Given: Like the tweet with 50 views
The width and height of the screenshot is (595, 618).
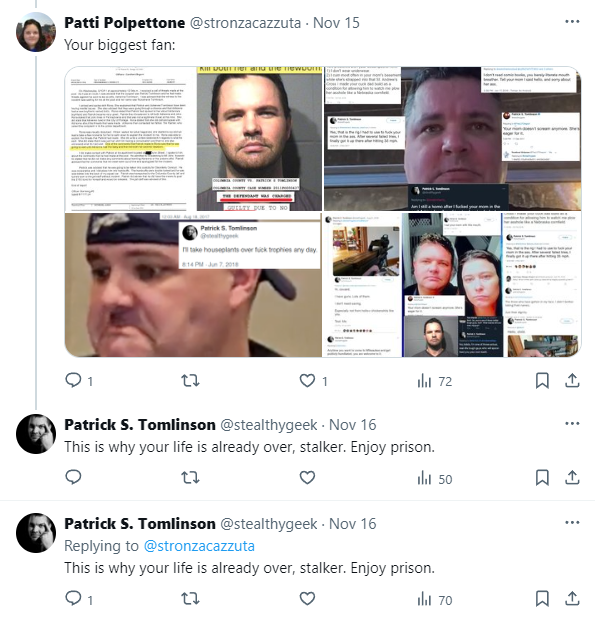Looking at the screenshot, I should click(307, 478).
